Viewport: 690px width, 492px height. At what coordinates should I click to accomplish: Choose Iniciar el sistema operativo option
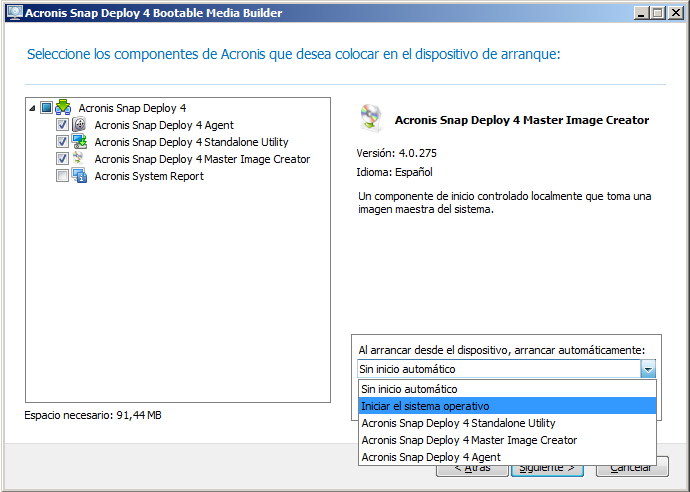[x=507, y=406]
